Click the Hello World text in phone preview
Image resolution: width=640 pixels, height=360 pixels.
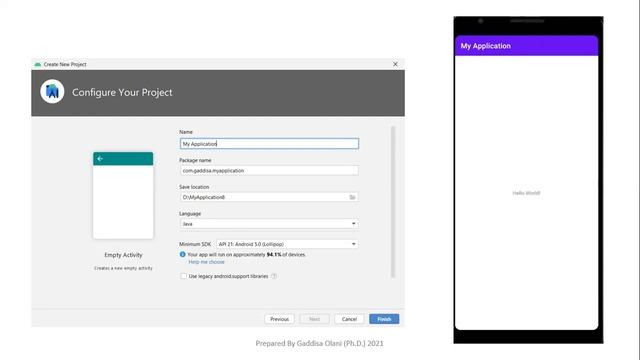coord(526,193)
